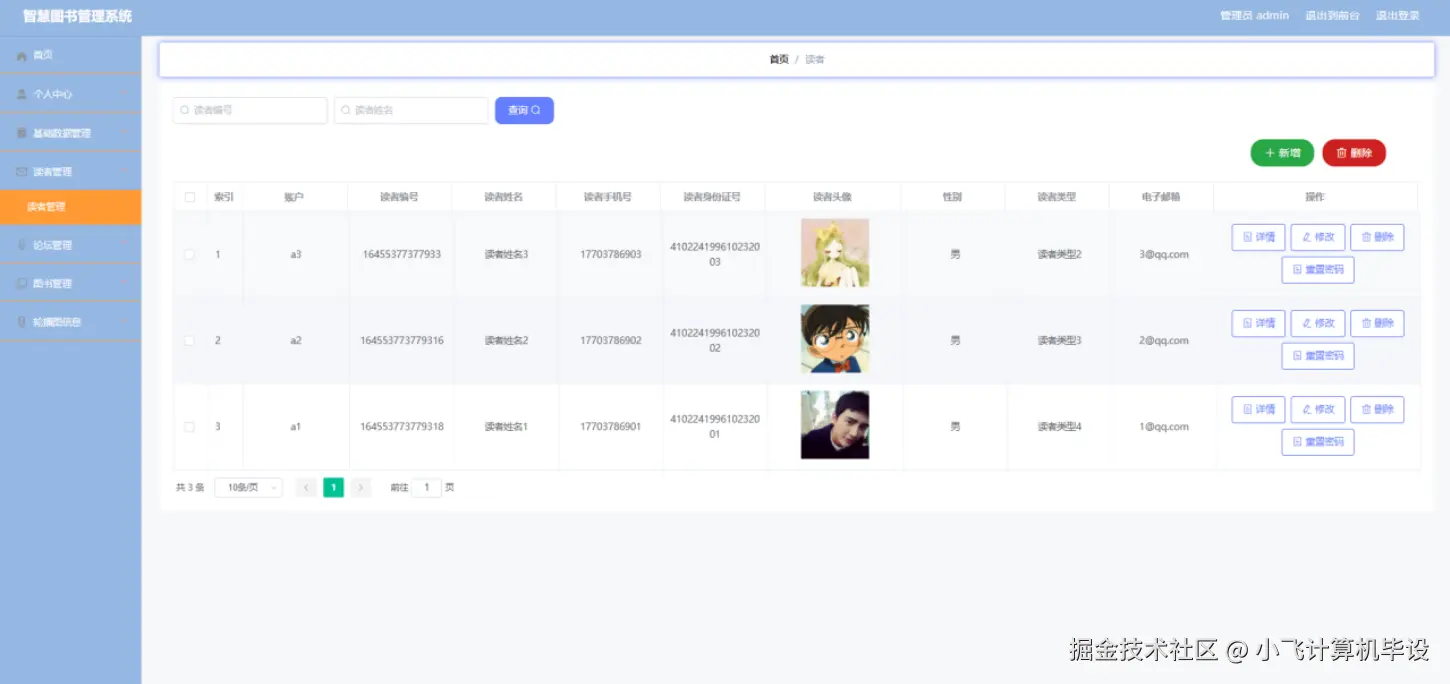Click the man photo avatar in row a1

click(835, 425)
